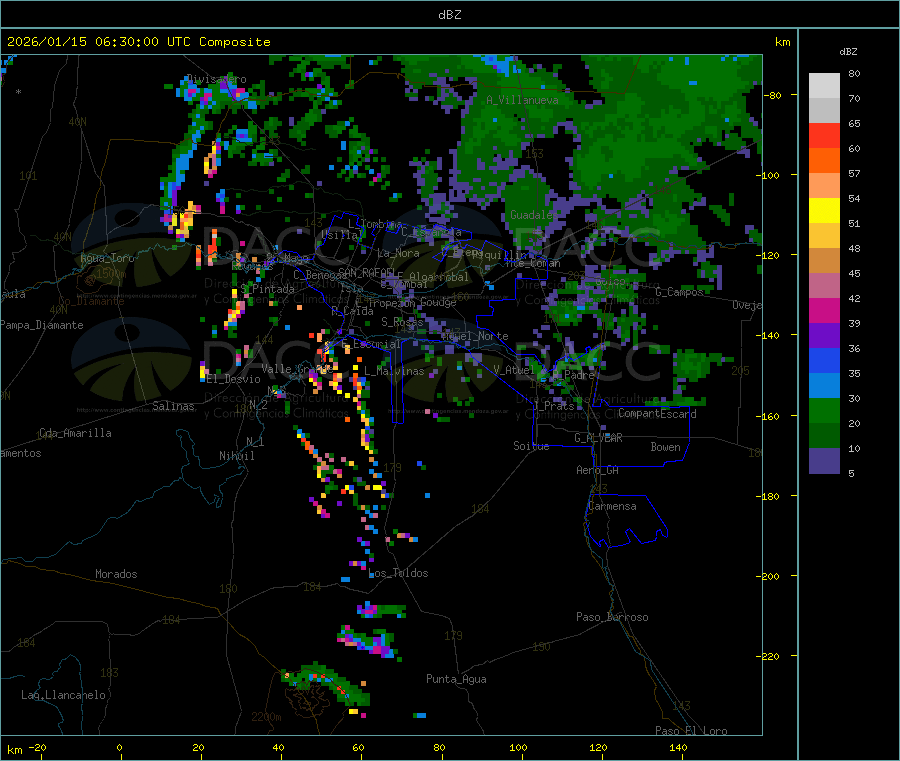Image resolution: width=900 pixels, height=761 pixels.
Task: Click the Punta_Agua map label
Action: [456, 679]
